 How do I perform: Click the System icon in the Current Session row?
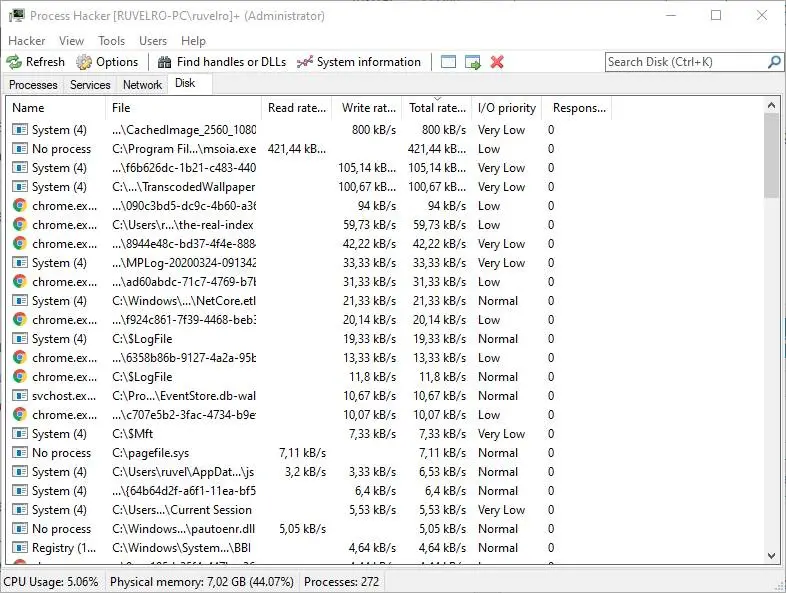[x=20, y=510]
